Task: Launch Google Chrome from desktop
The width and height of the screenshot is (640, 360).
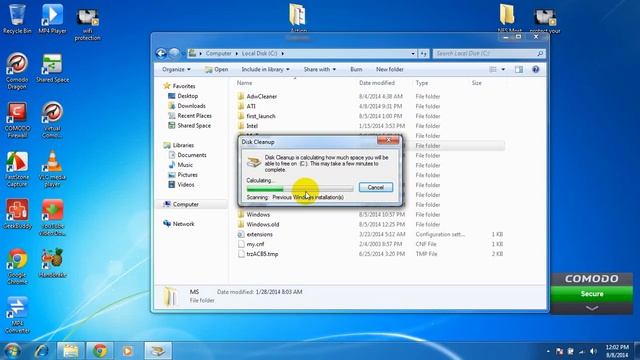Action: tap(17, 266)
